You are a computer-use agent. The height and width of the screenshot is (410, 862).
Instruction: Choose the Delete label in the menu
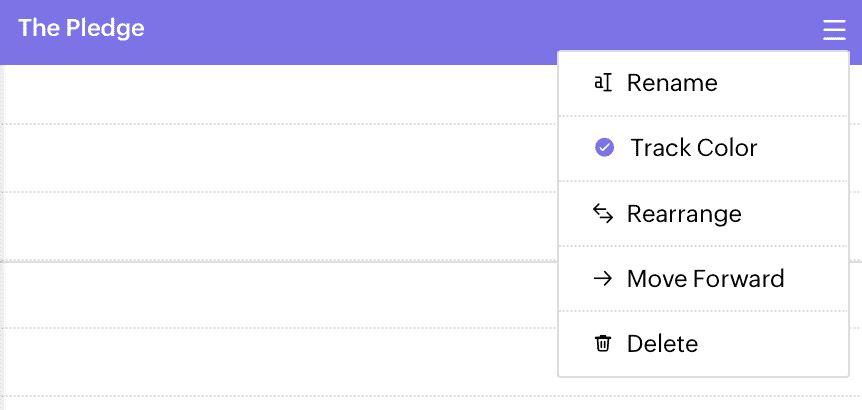[662, 344]
